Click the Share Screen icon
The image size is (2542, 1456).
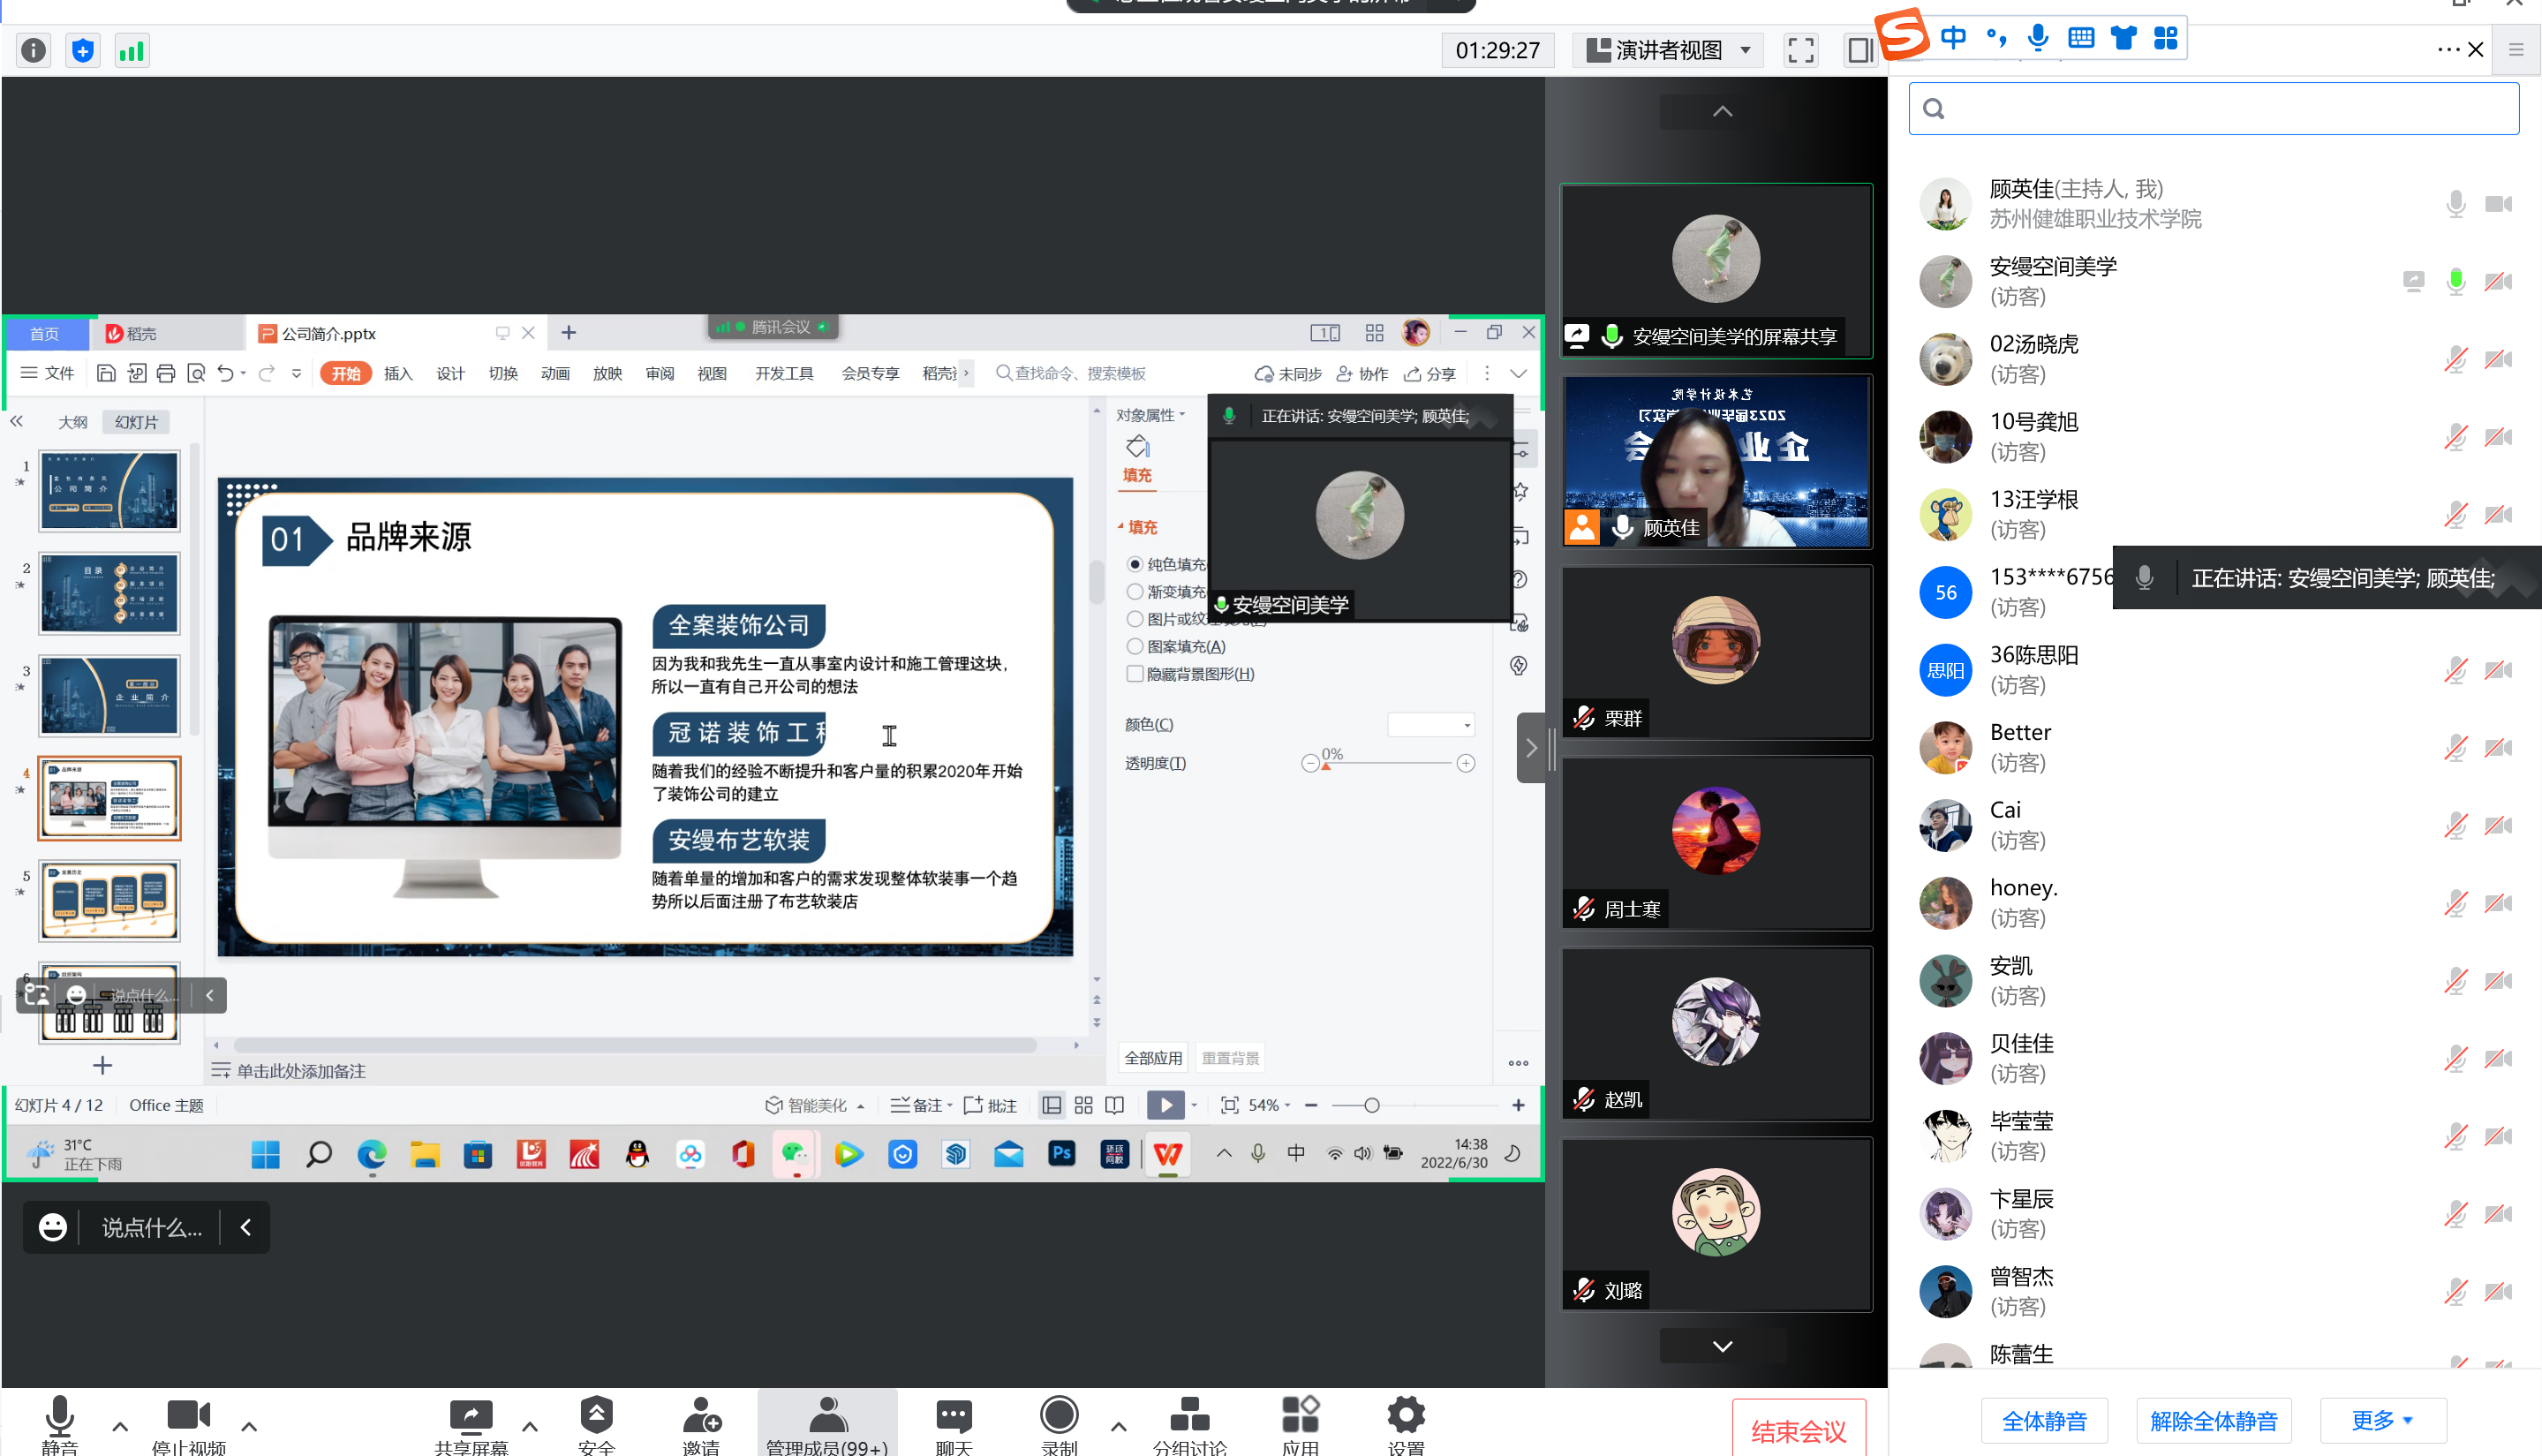pos(471,1416)
